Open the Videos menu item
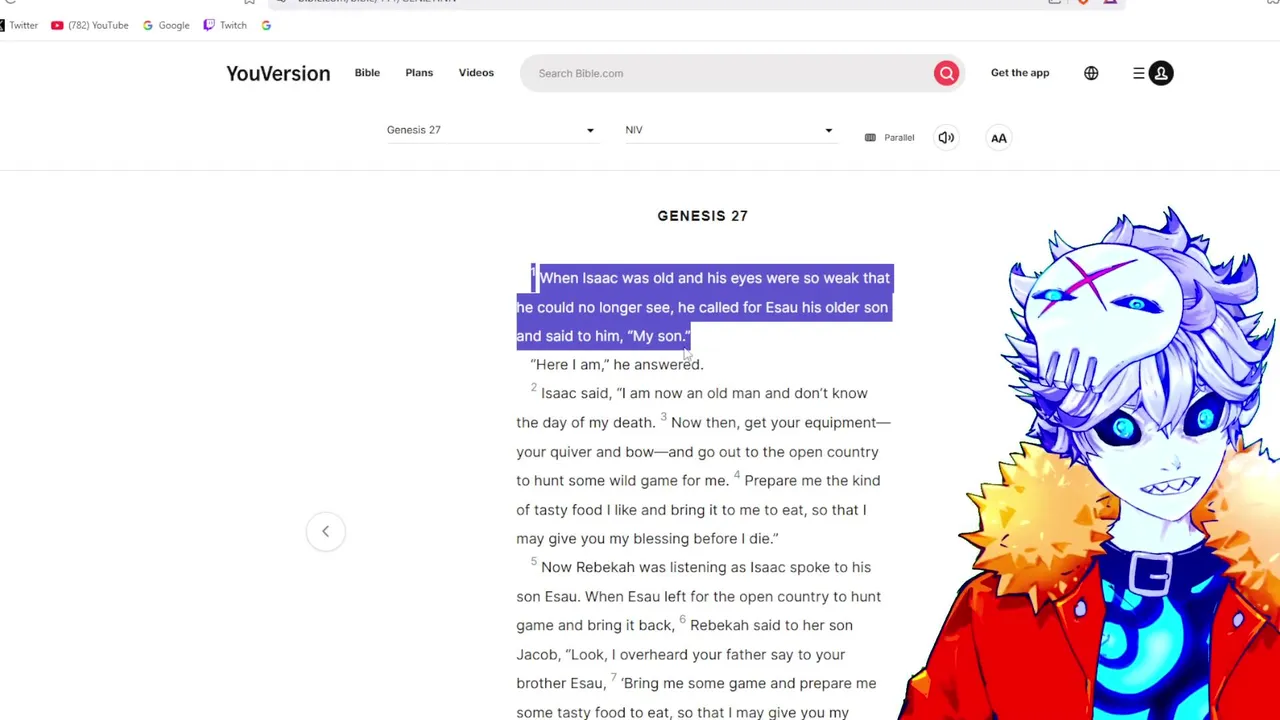Viewport: 1280px width, 720px height. (x=476, y=73)
